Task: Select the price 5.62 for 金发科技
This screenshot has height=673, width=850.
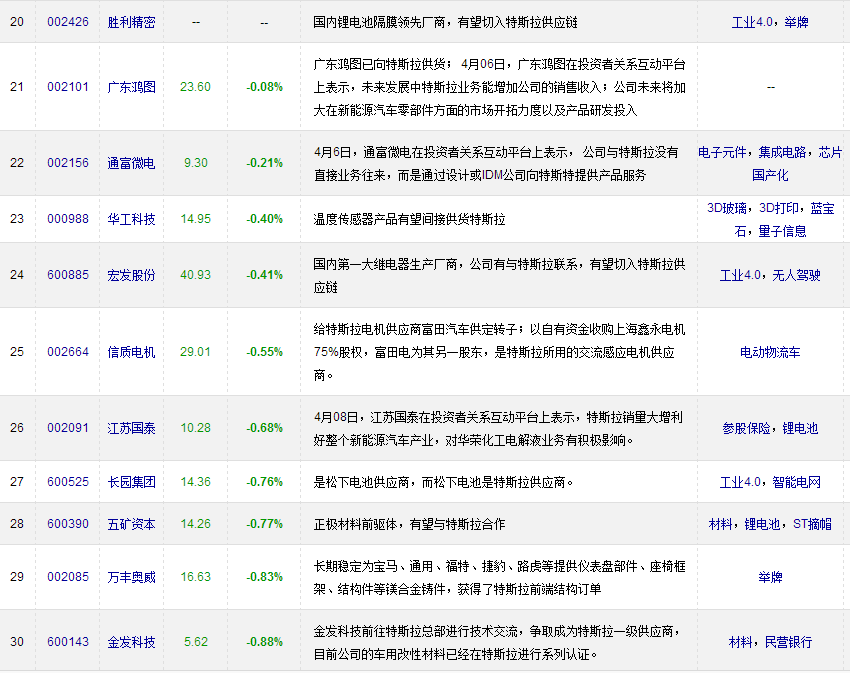Action: pyautogui.click(x=196, y=642)
